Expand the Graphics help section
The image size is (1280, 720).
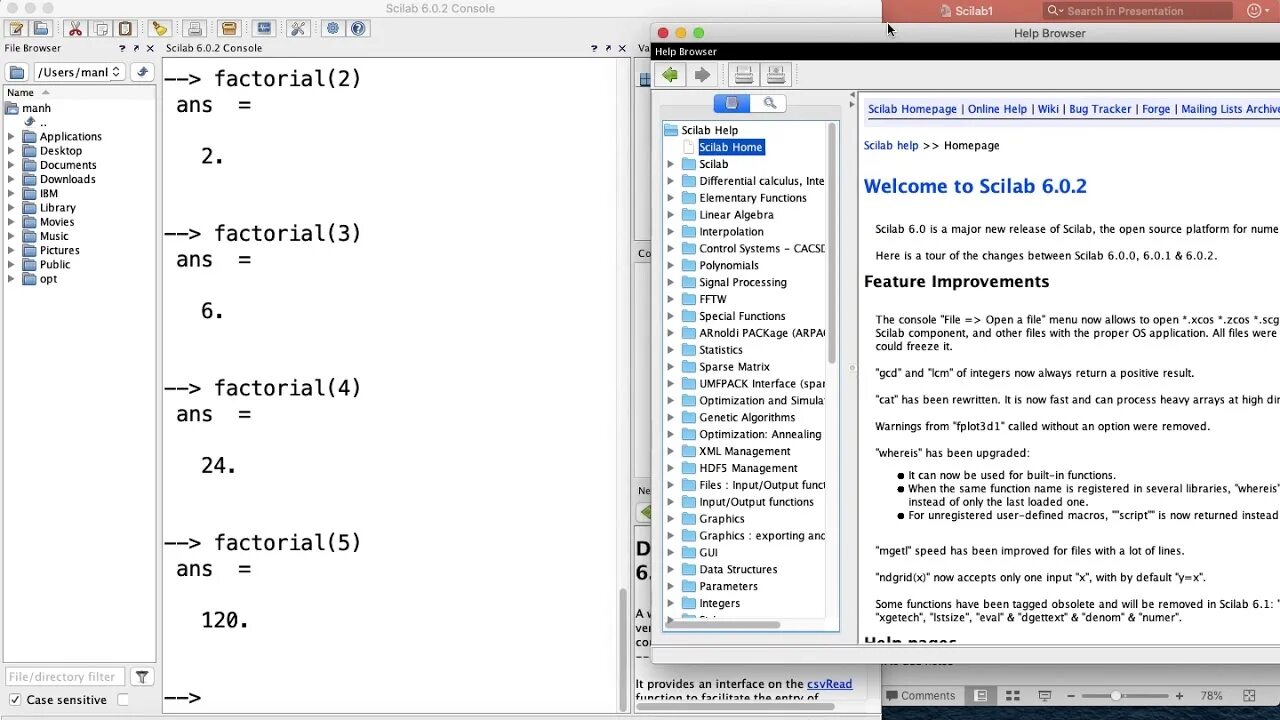tap(671, 519)
